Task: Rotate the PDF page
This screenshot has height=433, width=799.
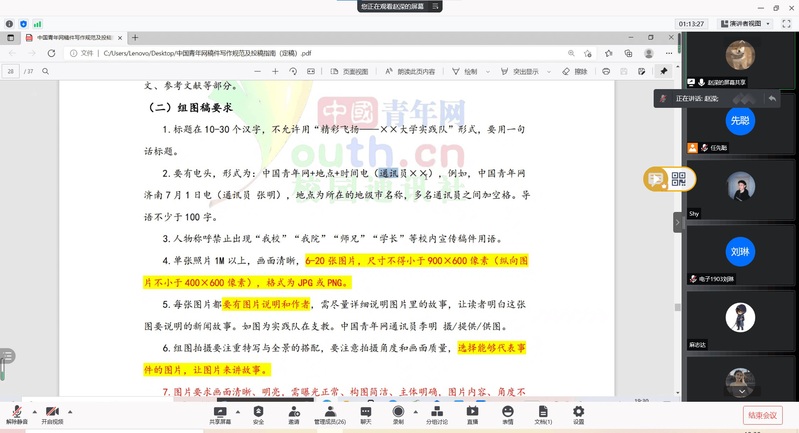Action: pyautogui.click(x=293, y=71)
